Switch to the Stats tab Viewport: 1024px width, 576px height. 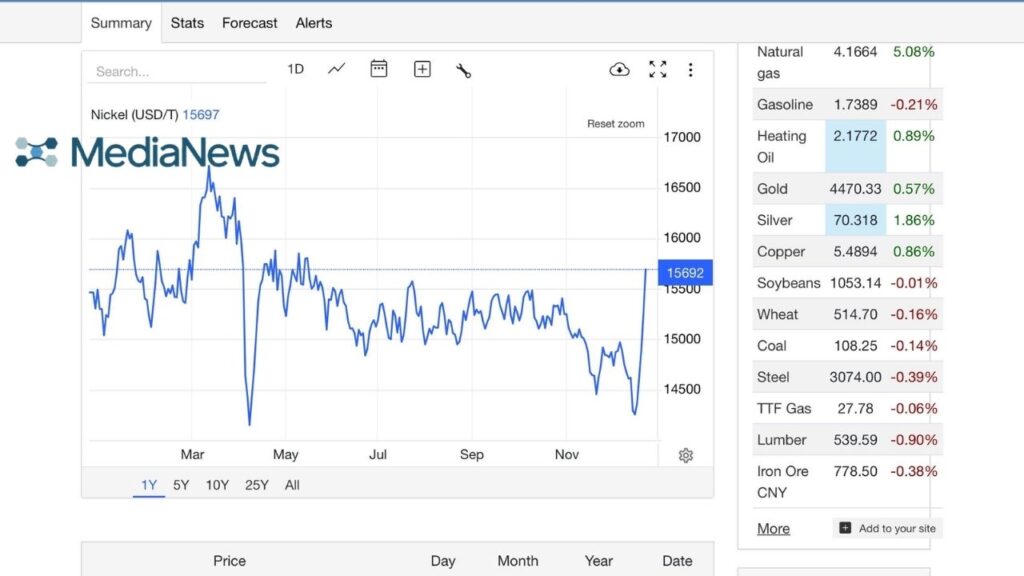[187, 22]
